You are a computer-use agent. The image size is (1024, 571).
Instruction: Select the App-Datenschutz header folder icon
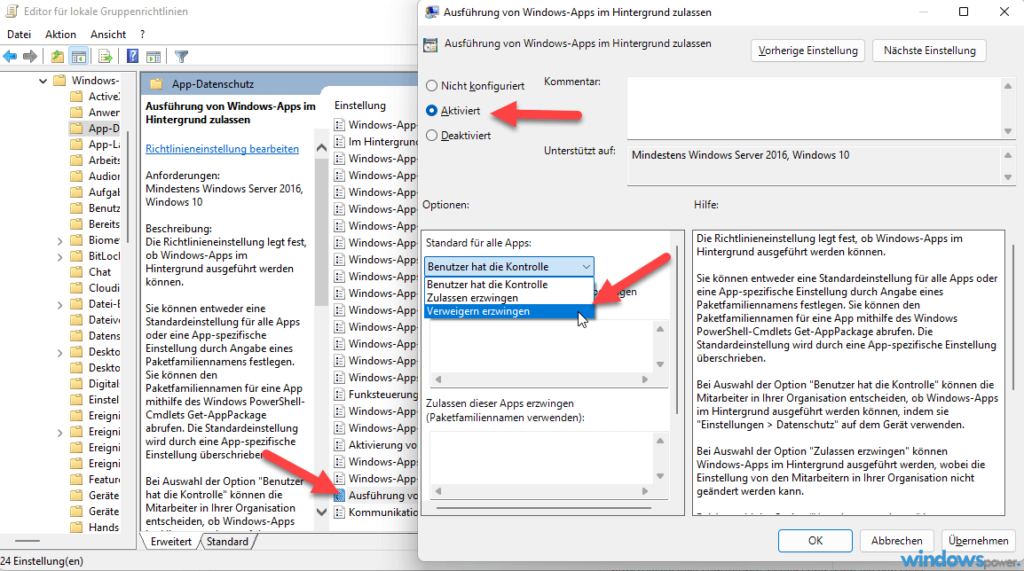156,84
